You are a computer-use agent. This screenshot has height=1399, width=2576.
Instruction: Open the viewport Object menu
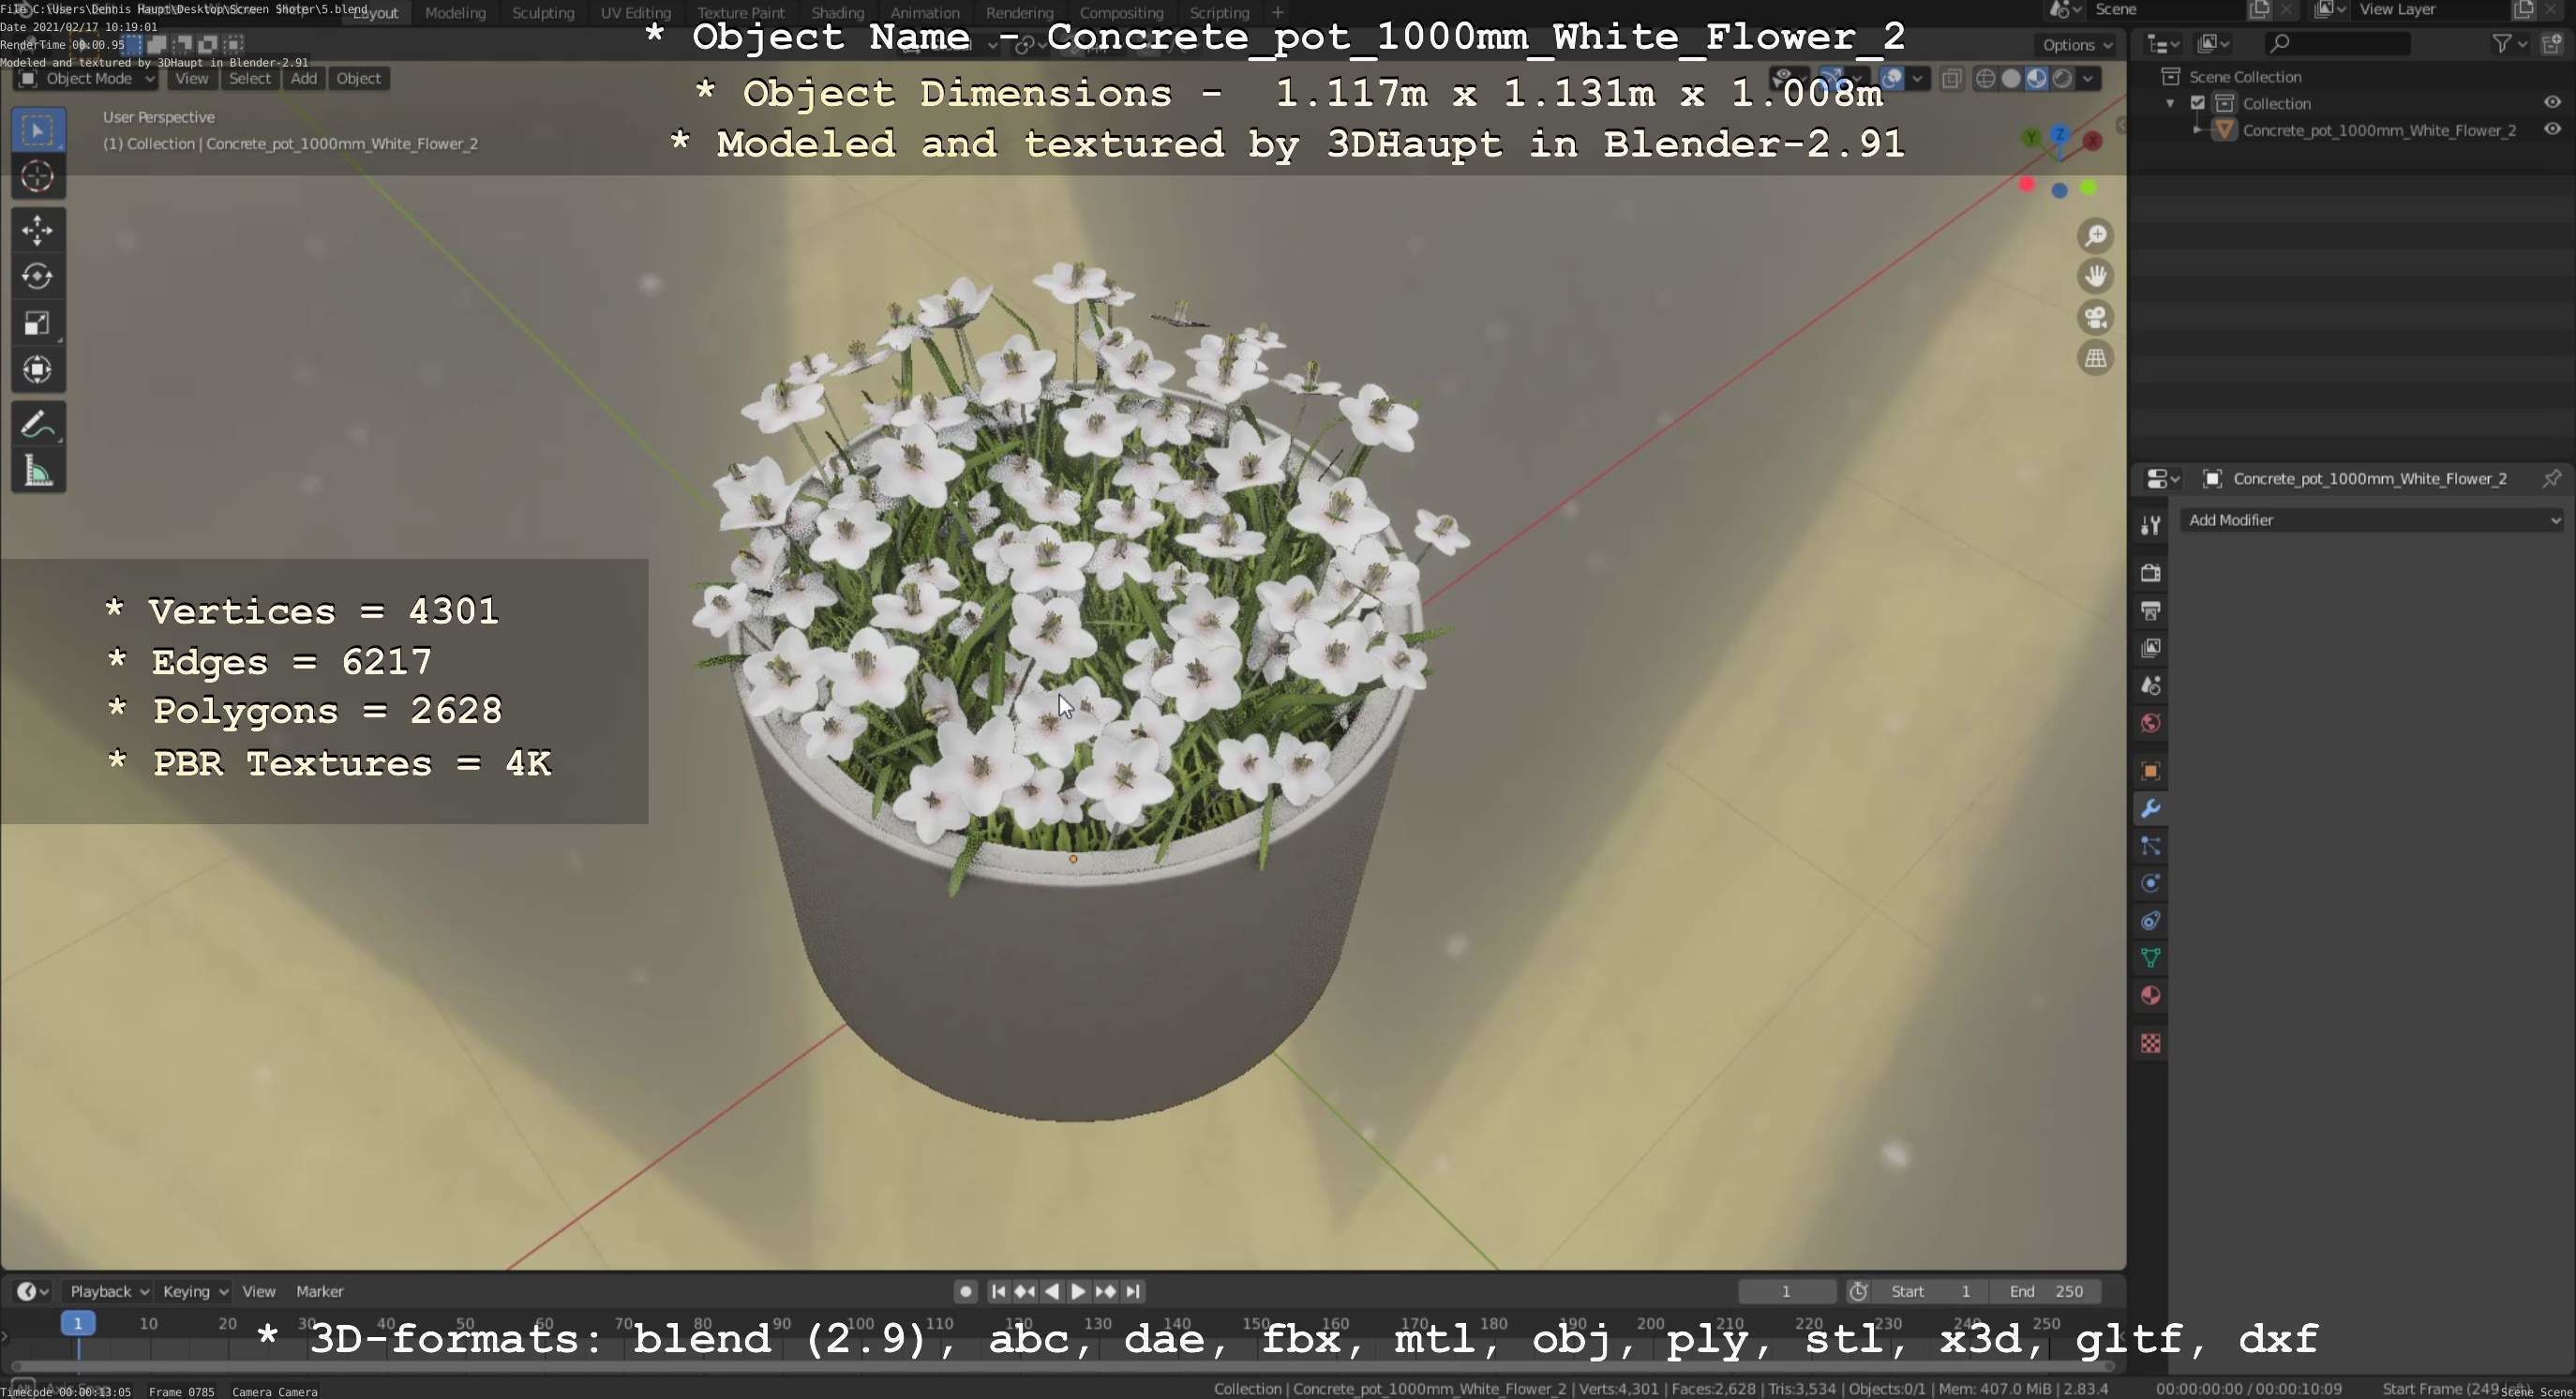tap(358, 78)
